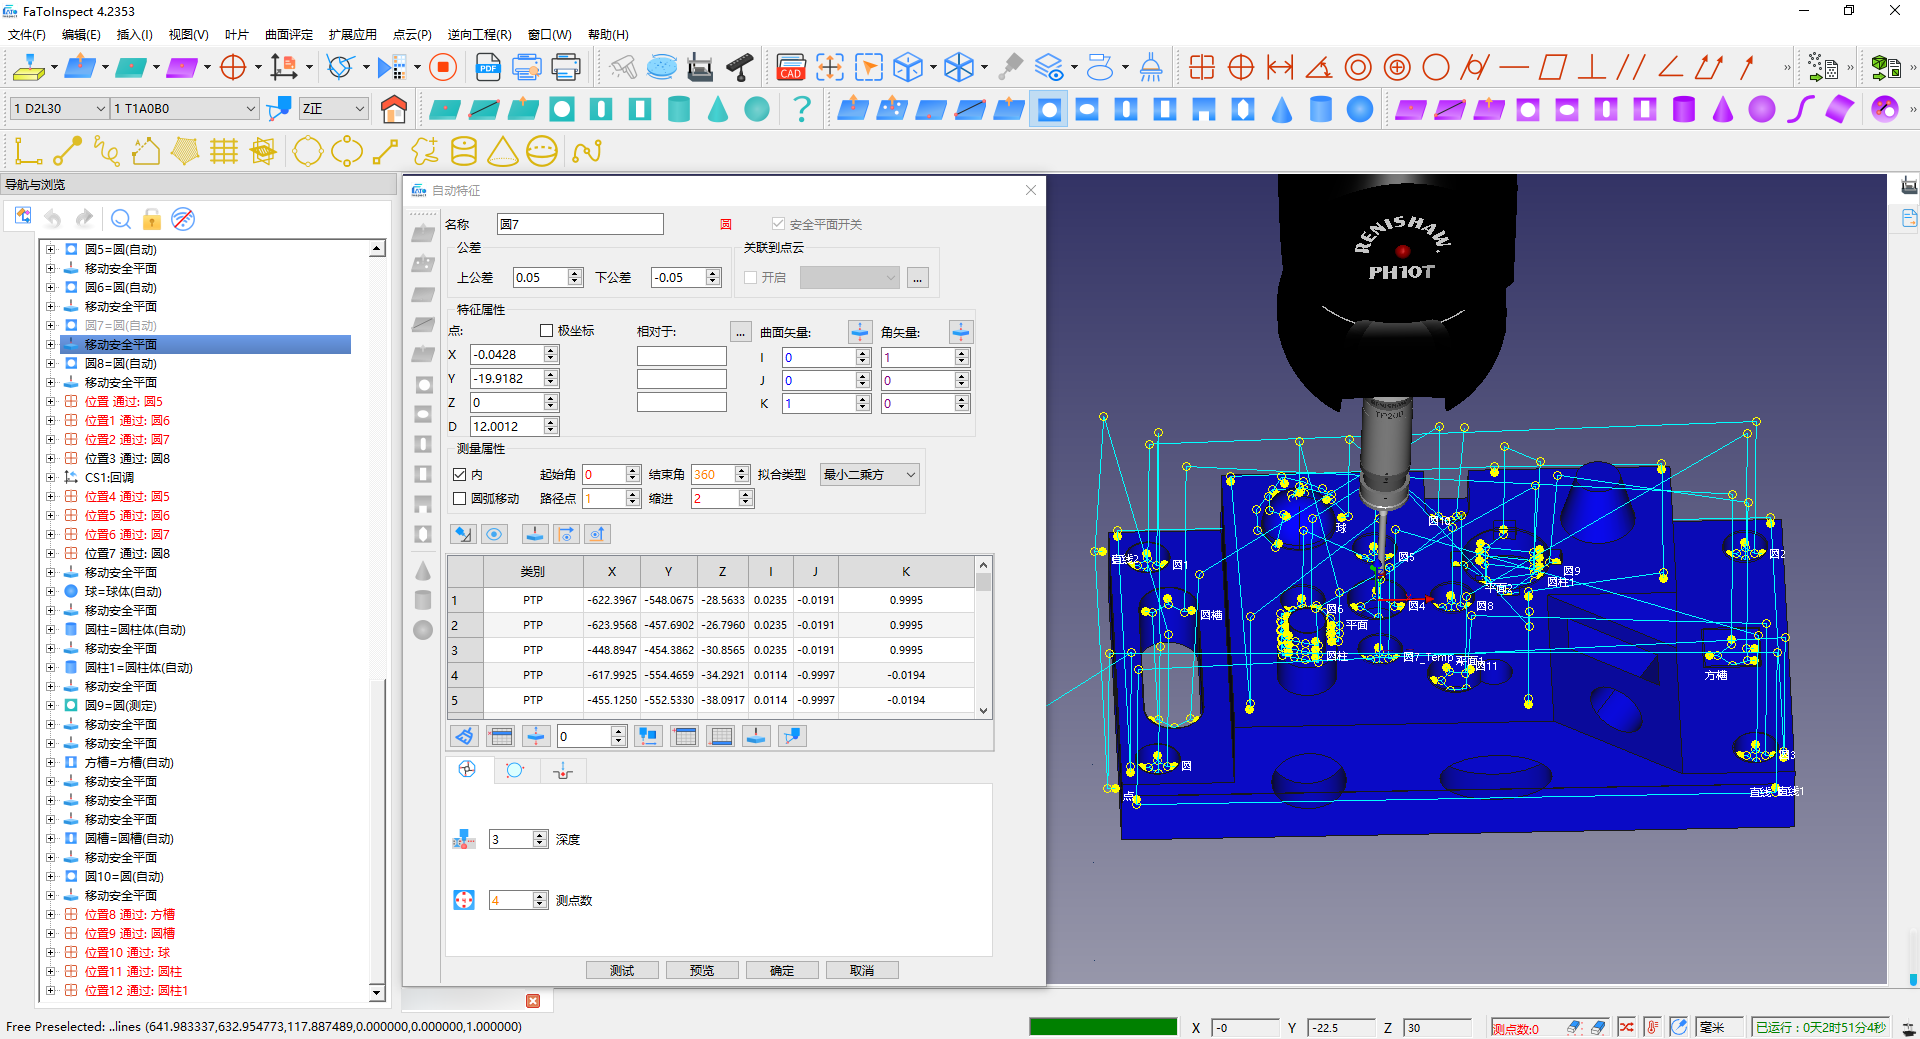1920x1039 pixels.
Task: Click the 名称 field containing 圆7
Action: click(x=580, y=224)
